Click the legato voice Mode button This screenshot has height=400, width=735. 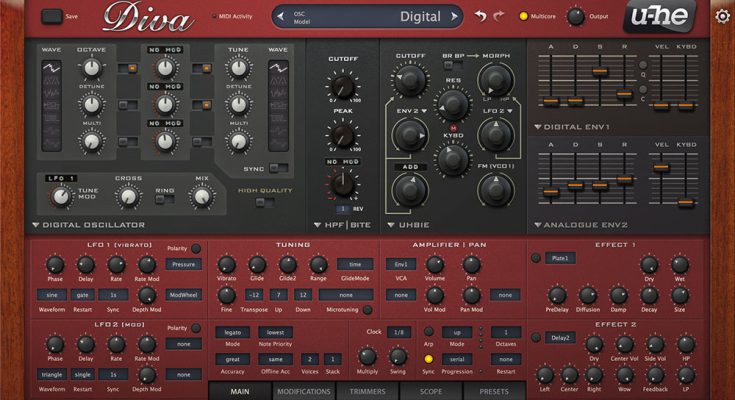232,331
